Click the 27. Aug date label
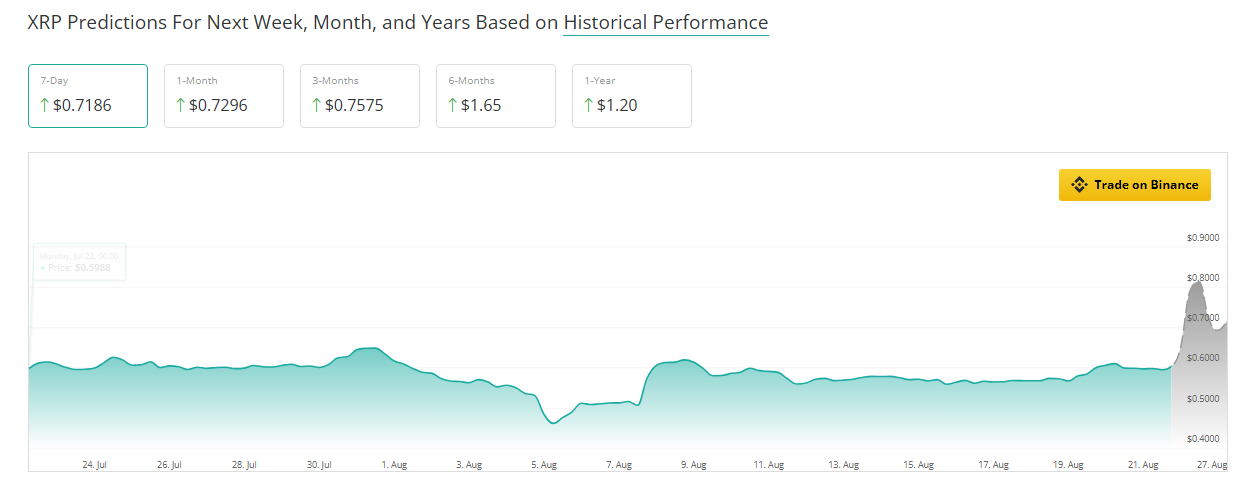The height and width of the screenshot is (485, 1251). (1210, 465)
